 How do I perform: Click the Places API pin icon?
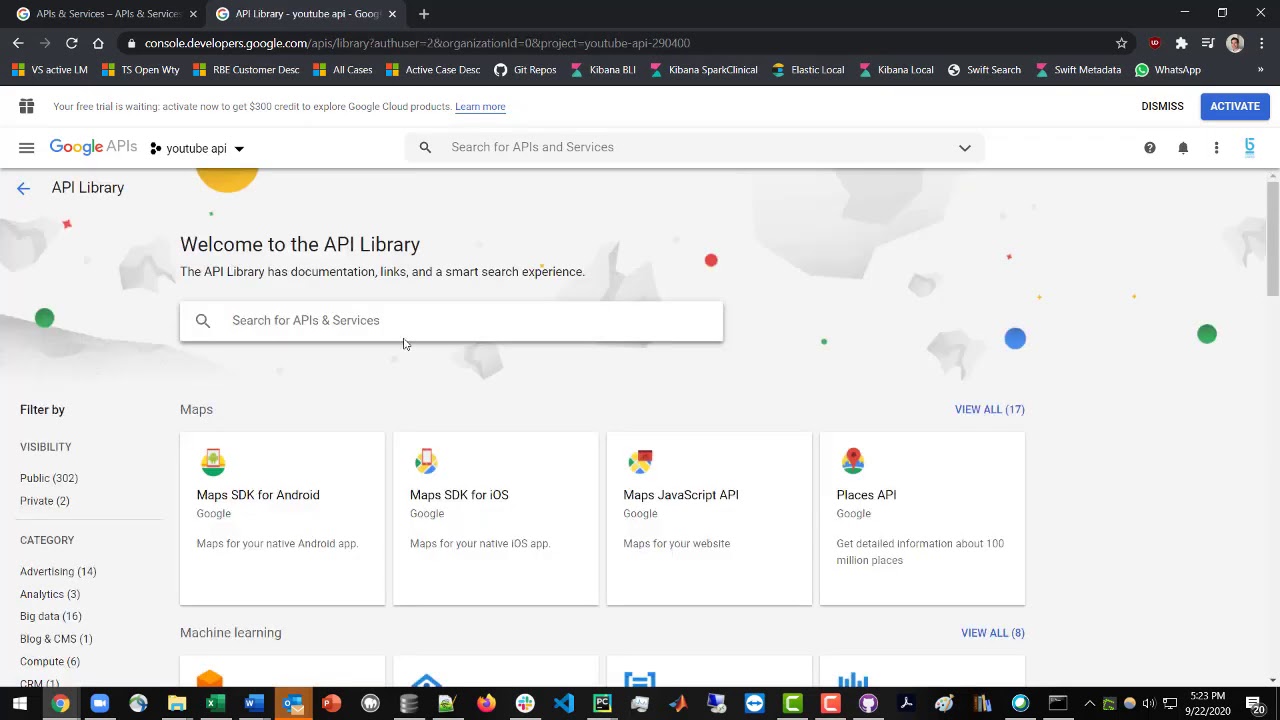pos(853,461)
